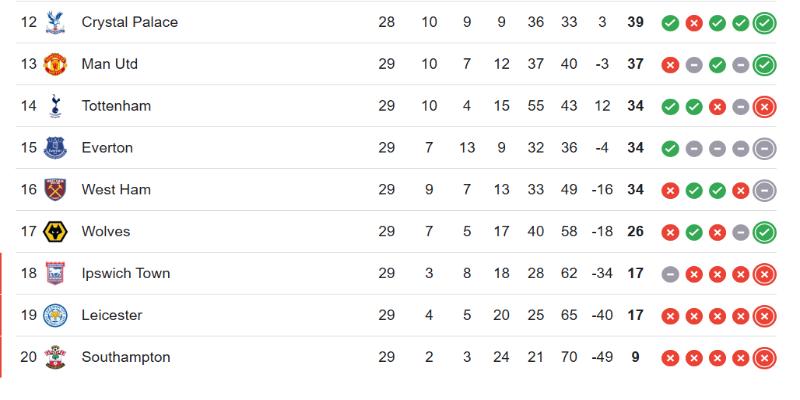Click the Ipswich Town club crest

pos(55,273)
